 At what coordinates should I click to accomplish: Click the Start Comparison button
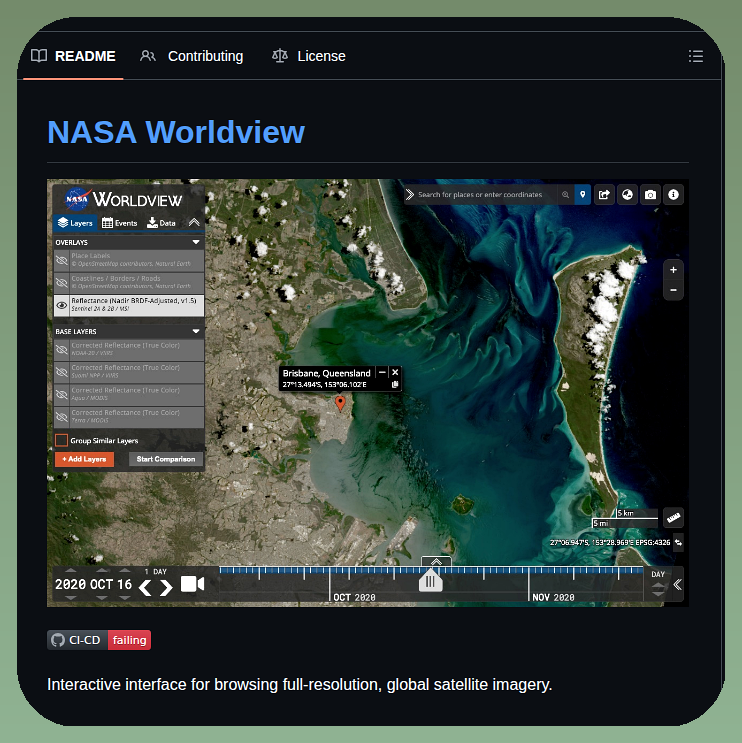click(x=166, y=459)
